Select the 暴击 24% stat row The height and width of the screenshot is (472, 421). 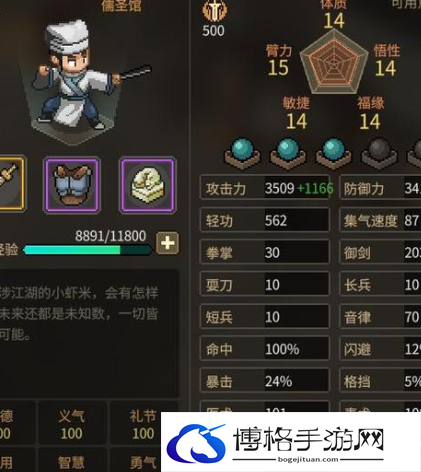(265, 381)
